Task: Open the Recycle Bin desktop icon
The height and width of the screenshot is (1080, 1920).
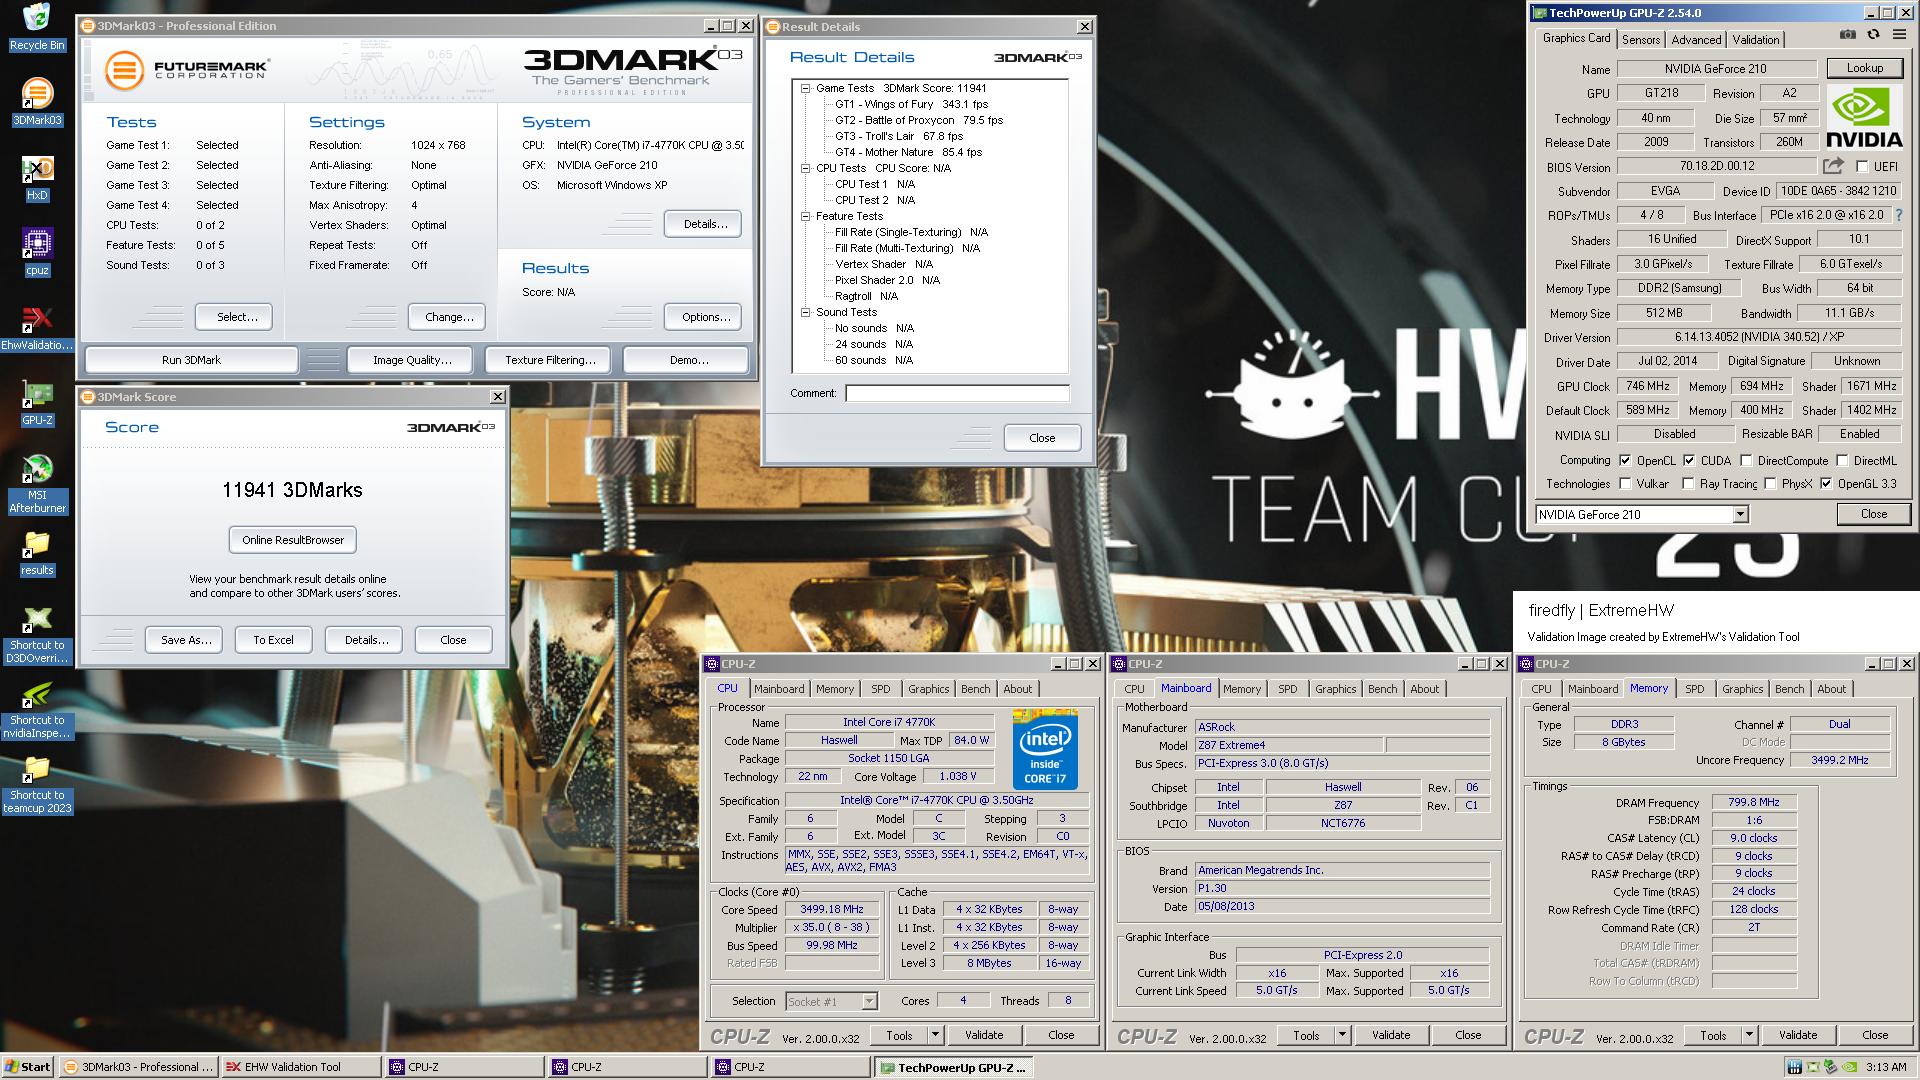Action: point(37,27)
